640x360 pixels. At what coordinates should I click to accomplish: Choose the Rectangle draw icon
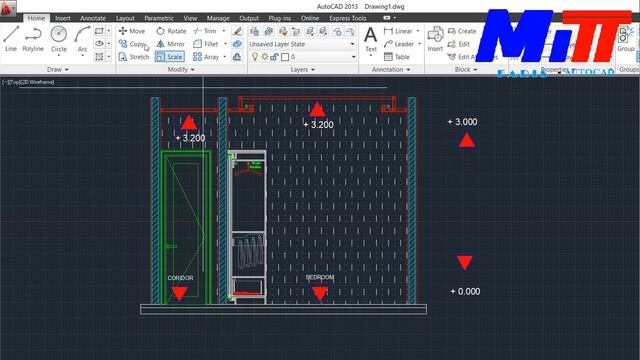click(99, 31)
